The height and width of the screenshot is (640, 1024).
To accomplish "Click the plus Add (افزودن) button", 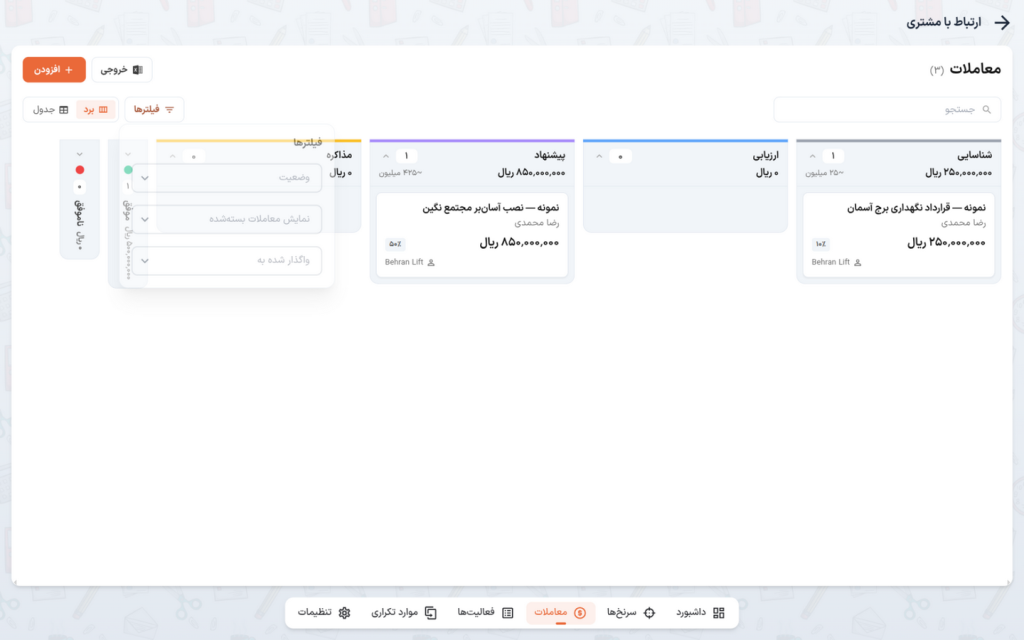I will pos(54,70).
